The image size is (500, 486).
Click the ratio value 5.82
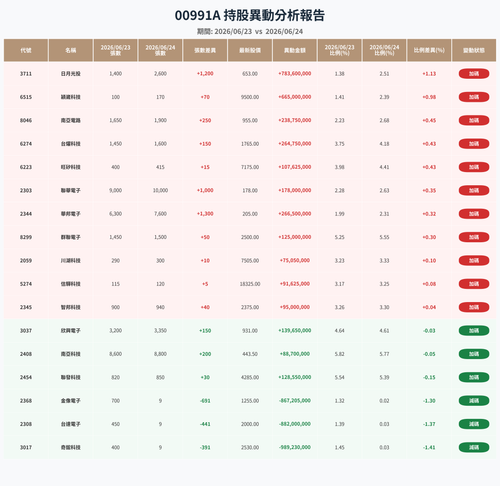point(339,354)
